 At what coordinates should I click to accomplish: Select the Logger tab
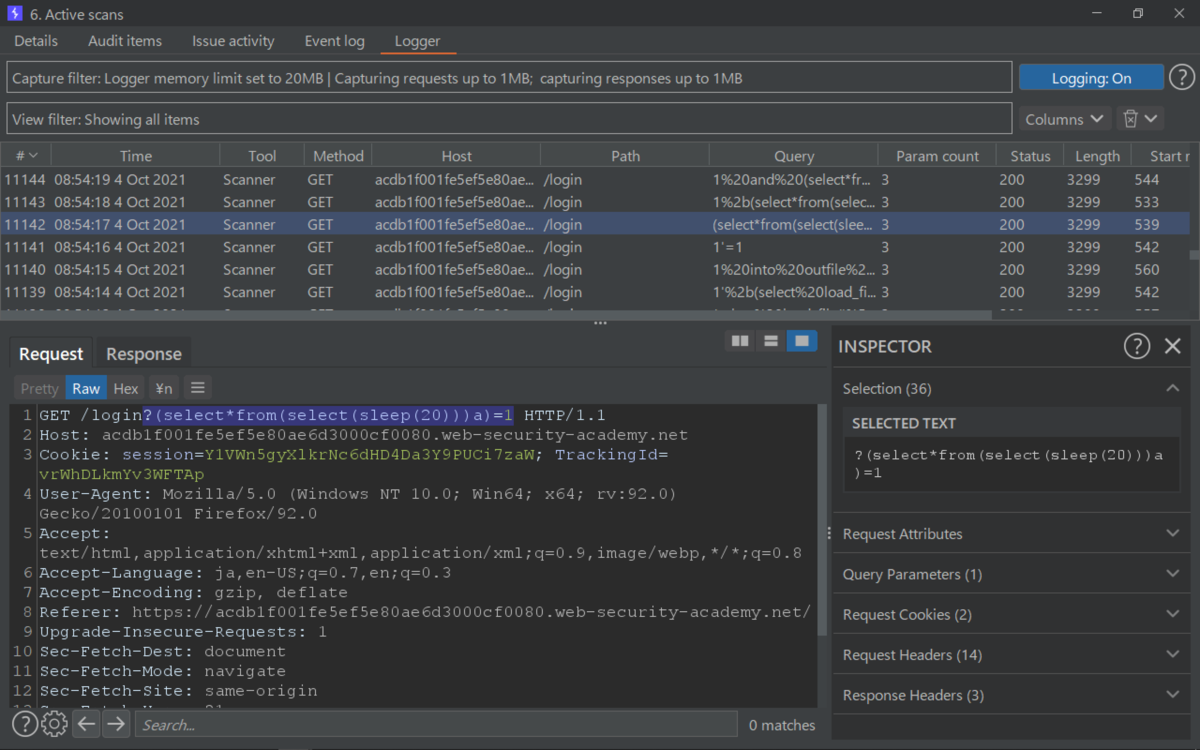point(417,41)
